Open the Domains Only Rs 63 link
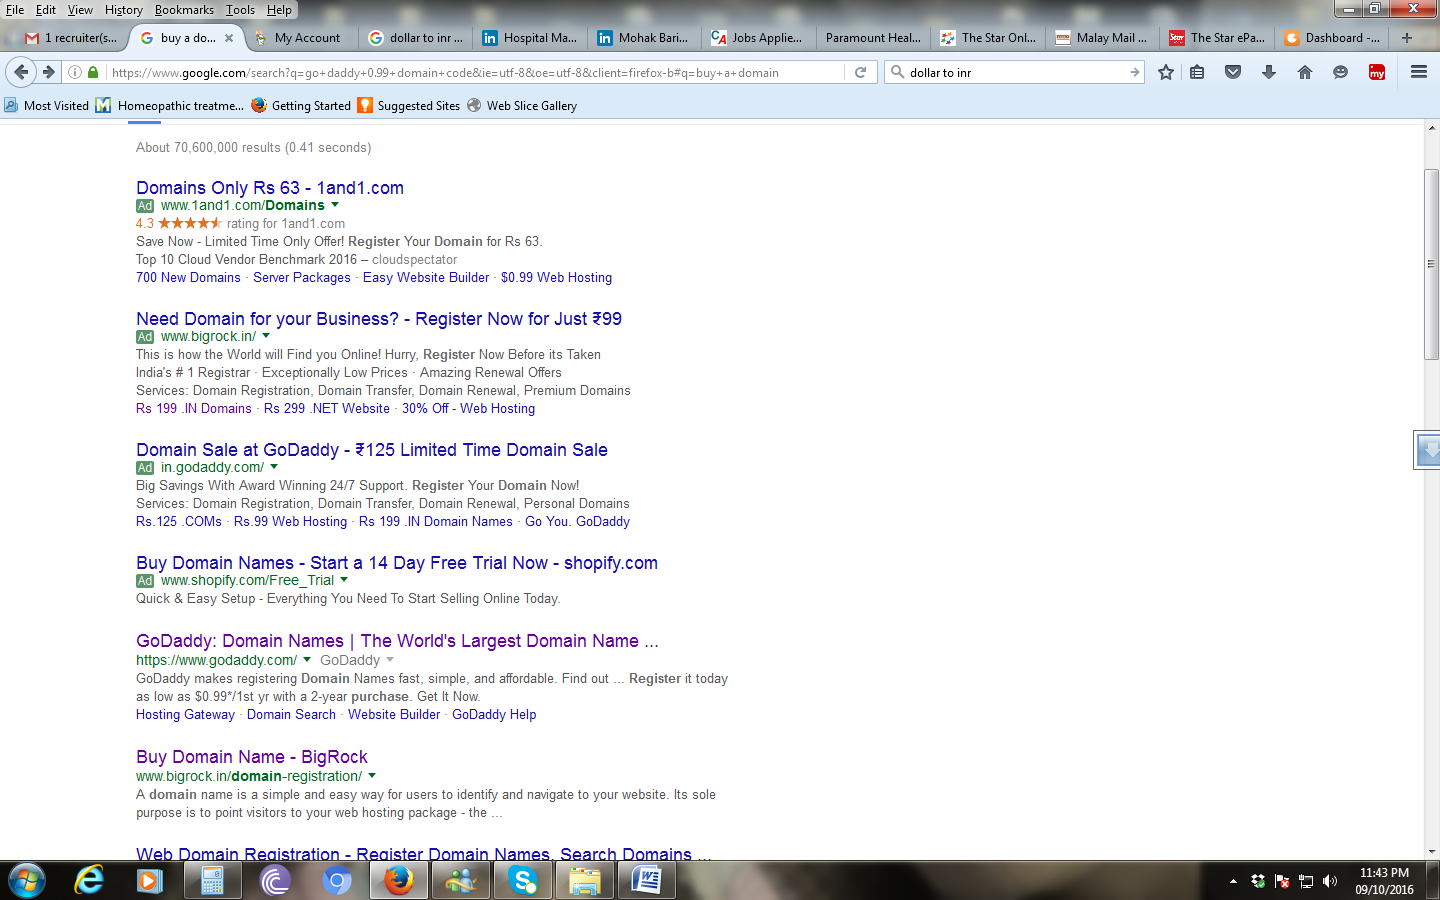The image size is (1440, 900). click(x=270, y=188)
